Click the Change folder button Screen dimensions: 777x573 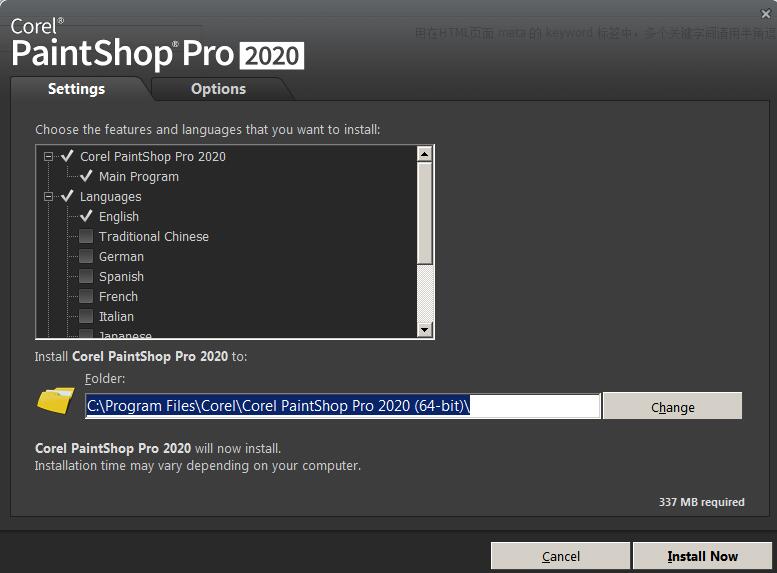pos(672,407)
